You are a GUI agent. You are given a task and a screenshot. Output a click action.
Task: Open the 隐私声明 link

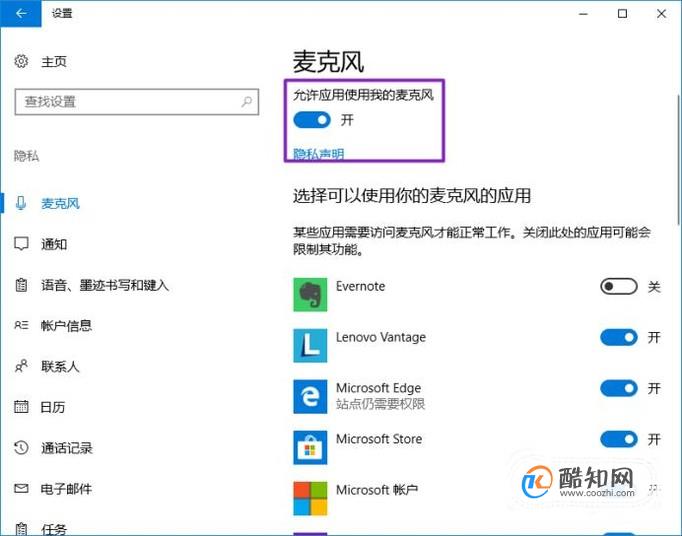[x=318, y=154]
